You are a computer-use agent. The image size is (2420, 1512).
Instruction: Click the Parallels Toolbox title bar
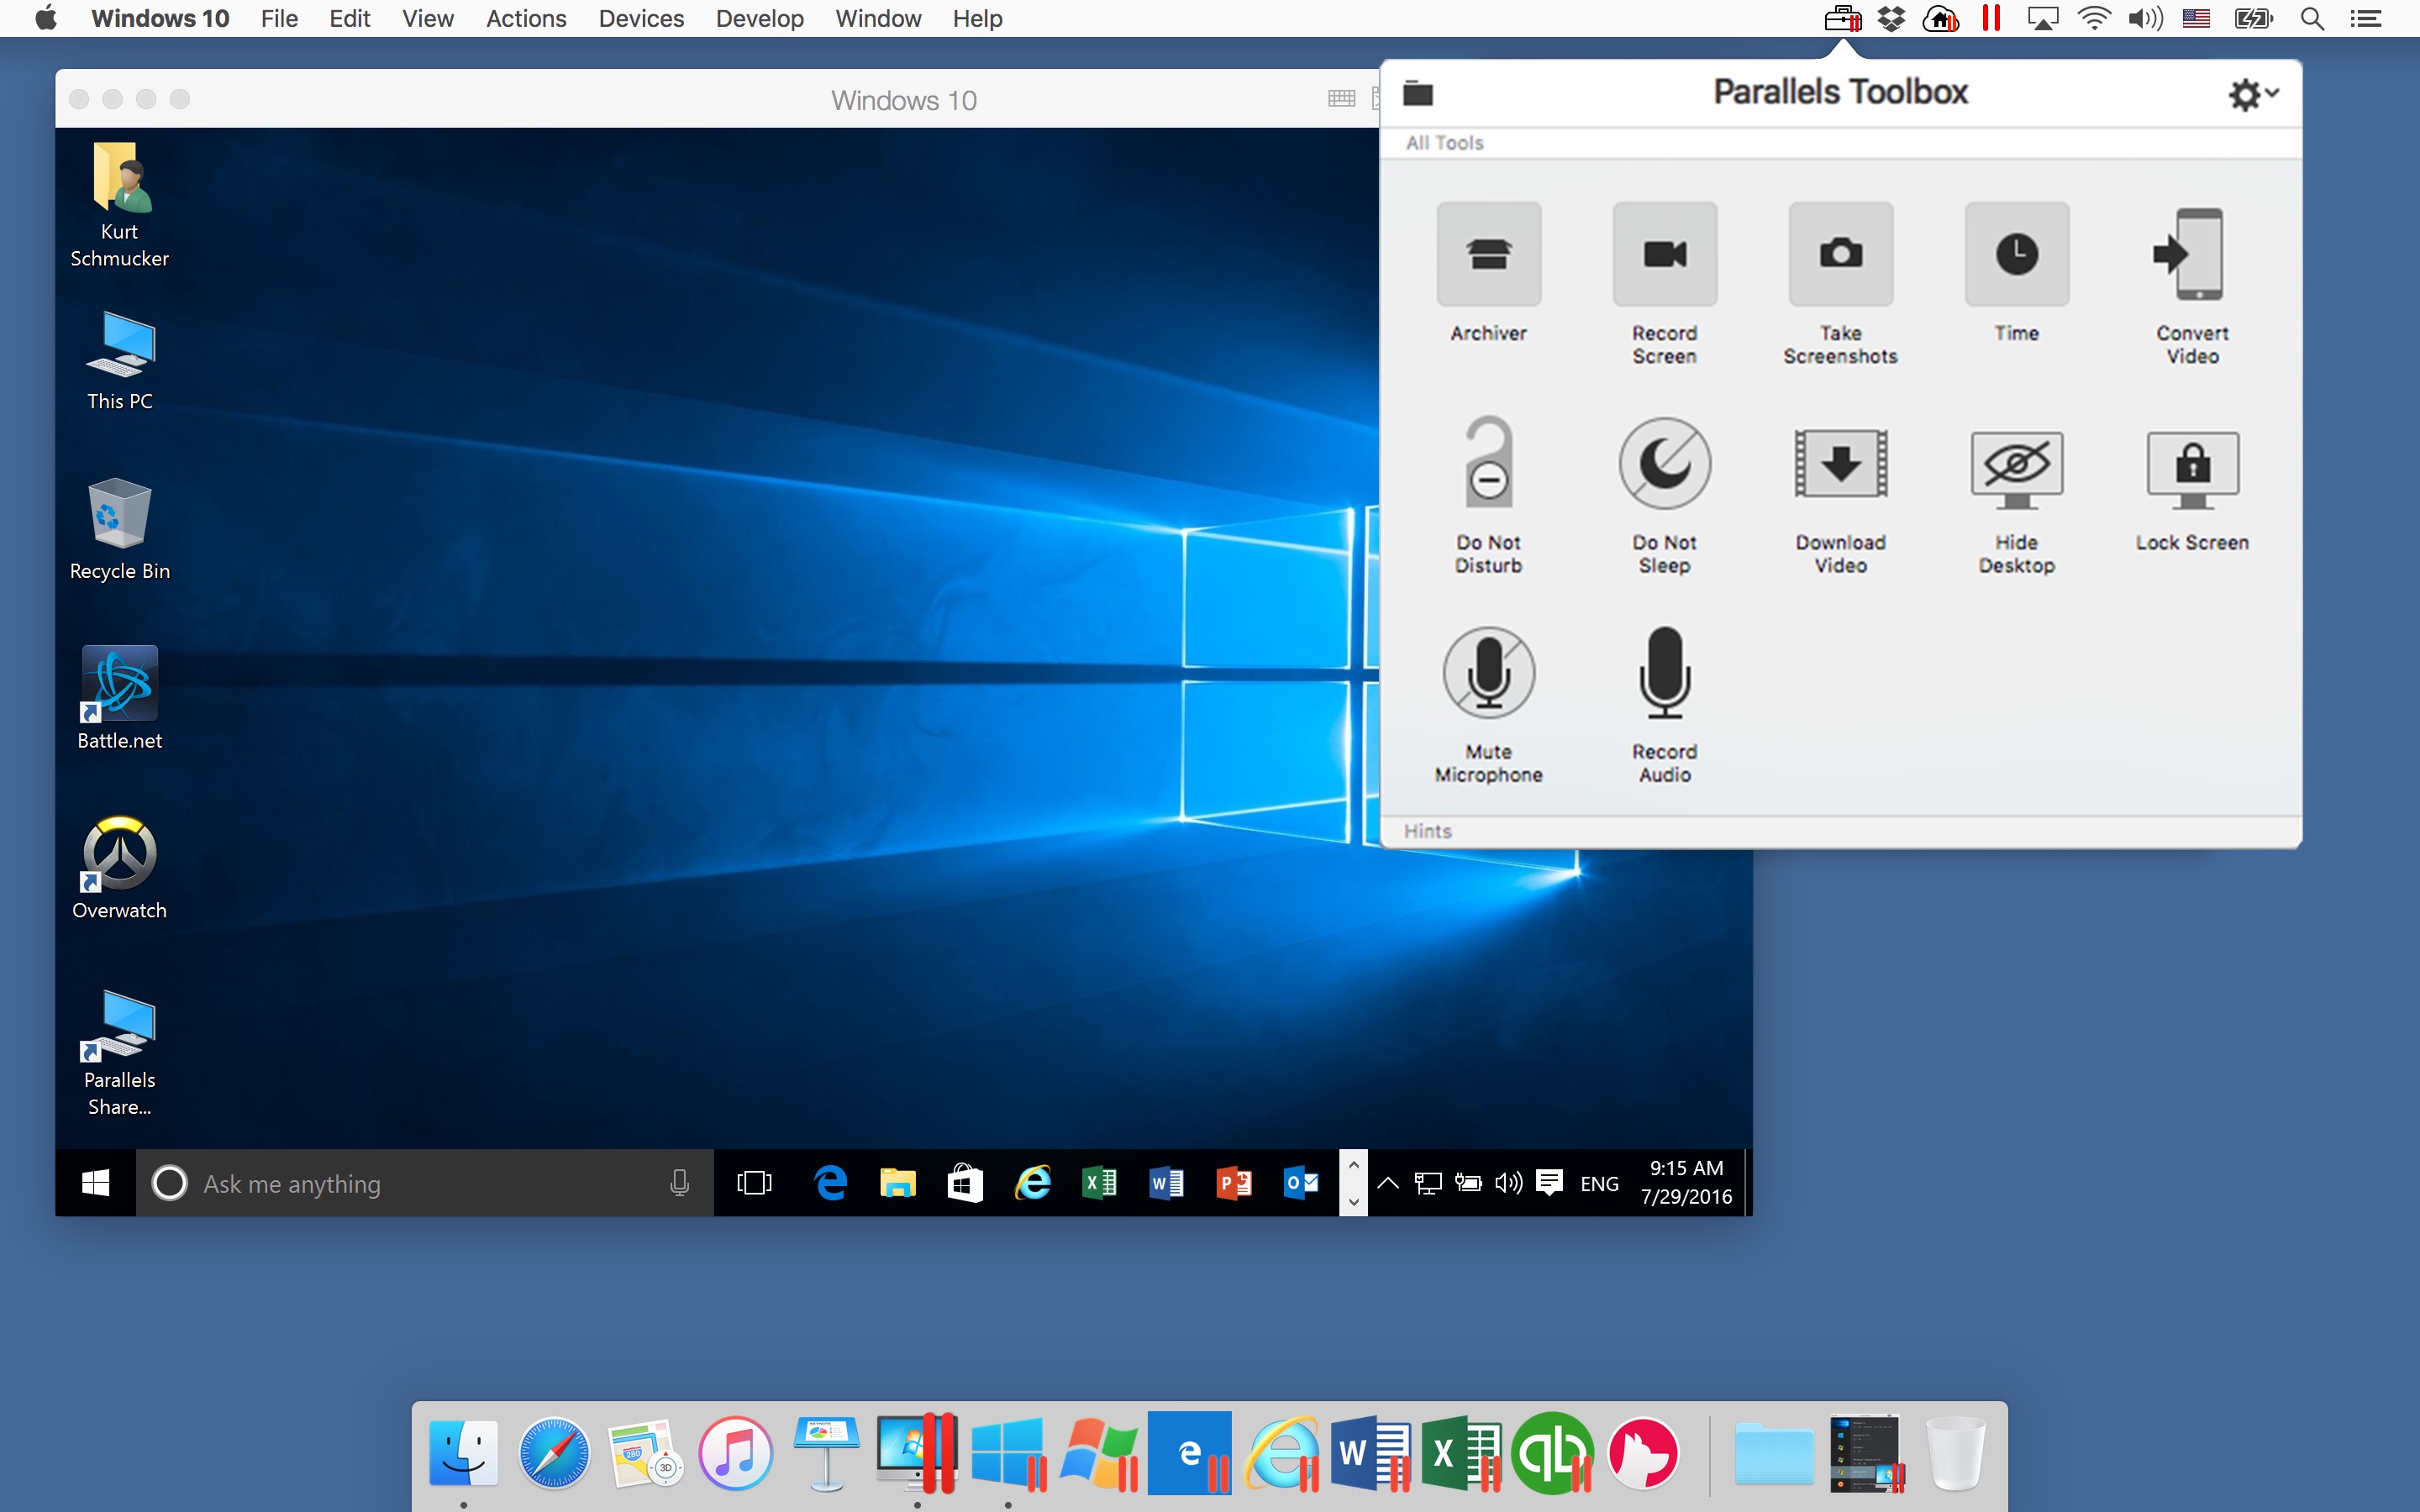click(x=1842, y=92)
